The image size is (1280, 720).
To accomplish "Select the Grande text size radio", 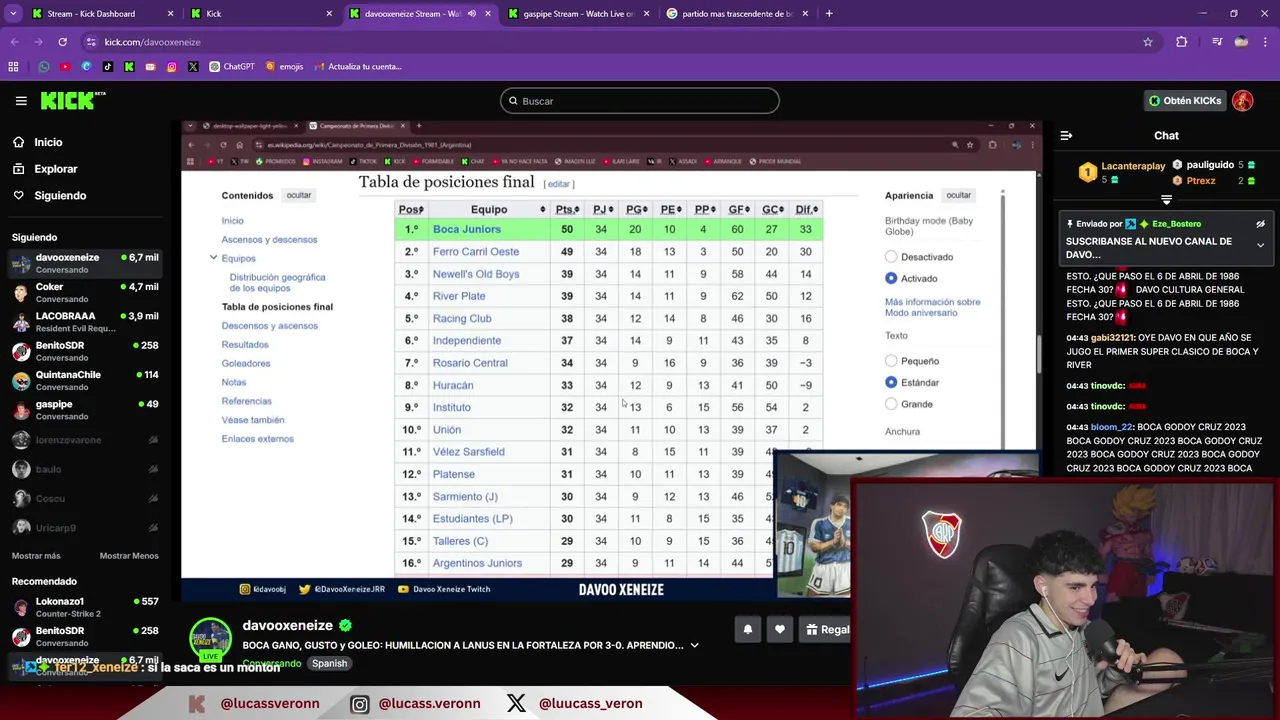I will 891,404.
